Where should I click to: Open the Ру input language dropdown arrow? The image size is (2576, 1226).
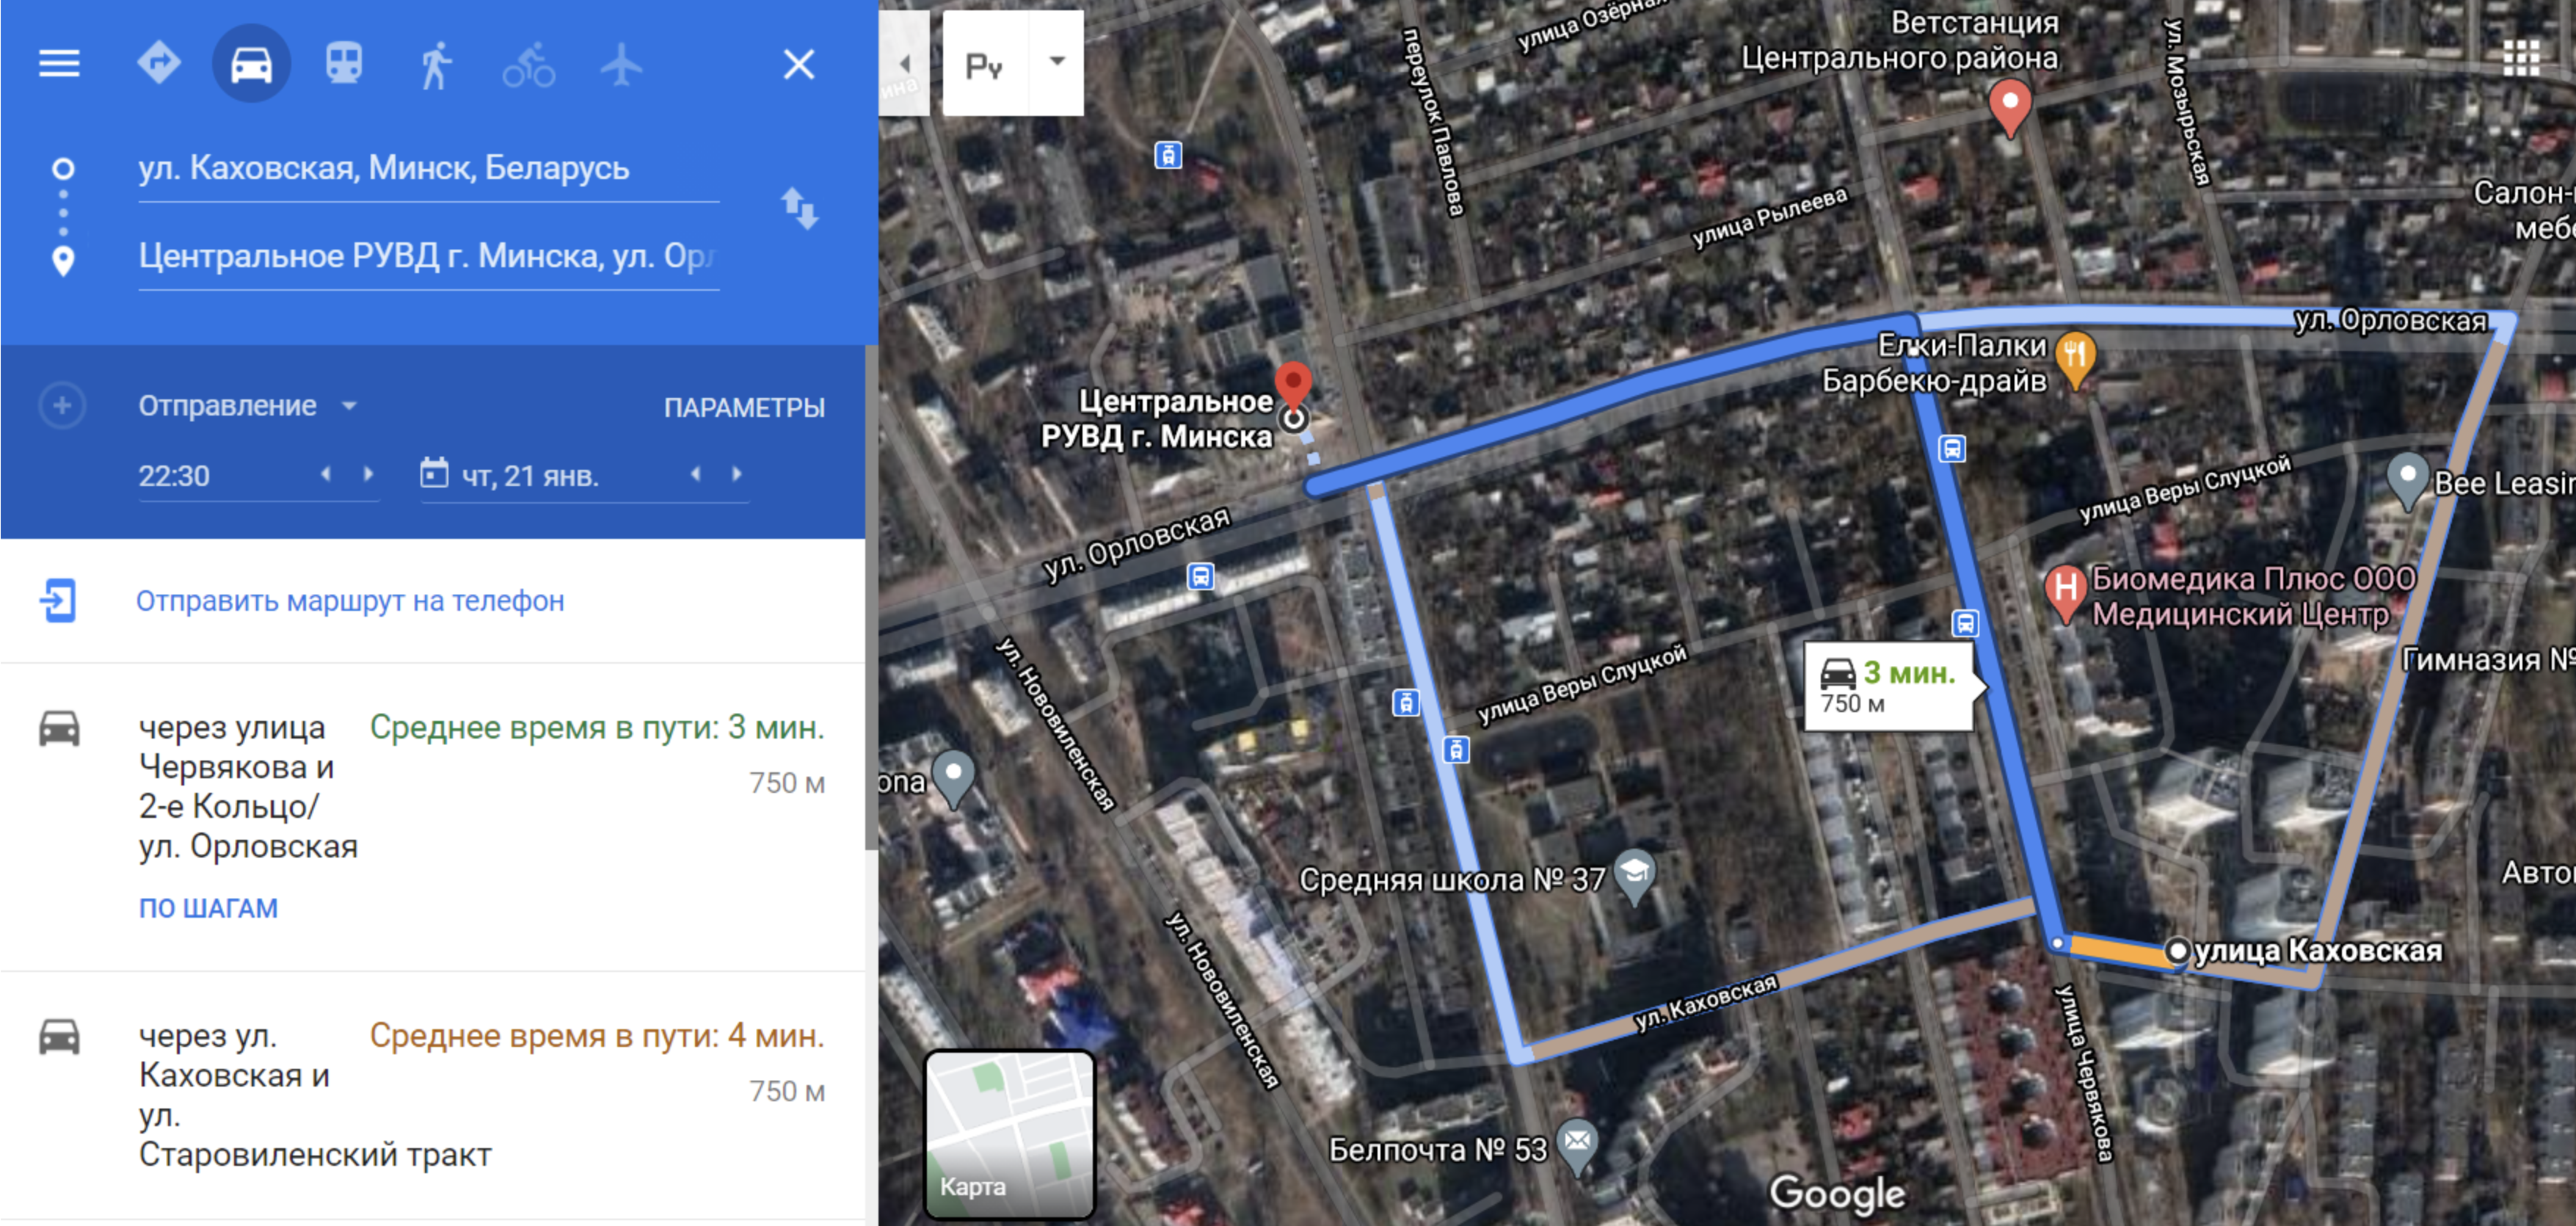click(x=1056, y=62)
